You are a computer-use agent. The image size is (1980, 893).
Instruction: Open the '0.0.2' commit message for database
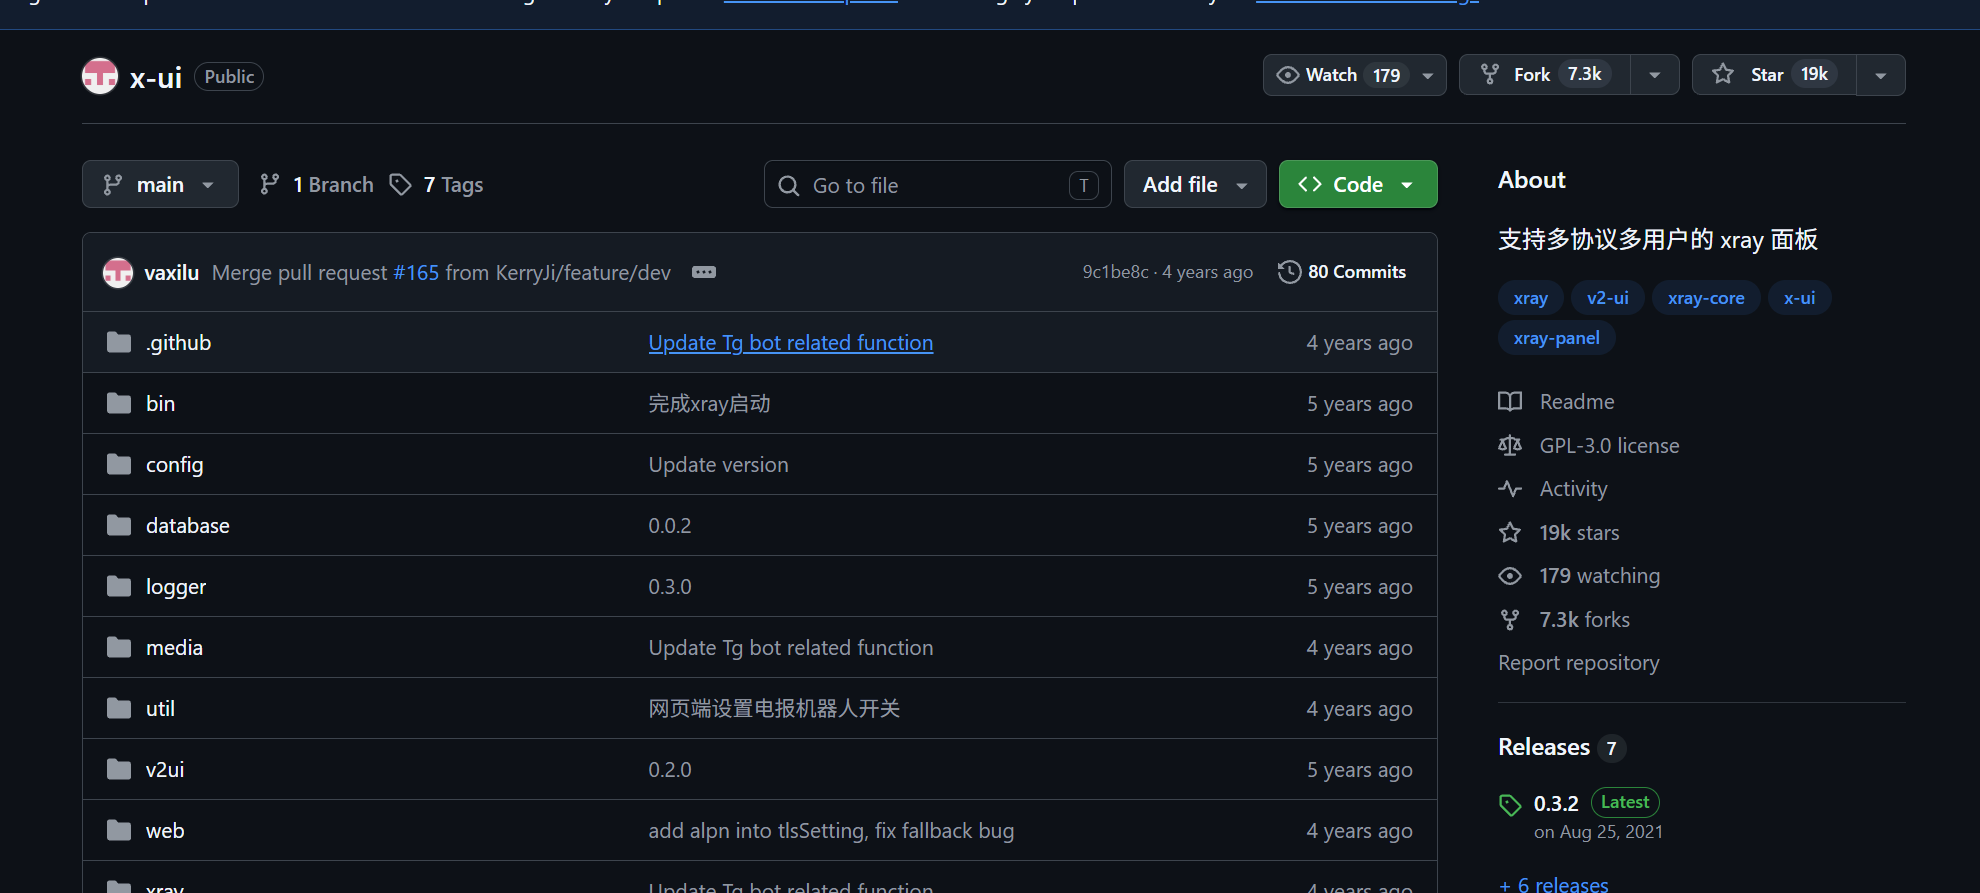[670, 526]
